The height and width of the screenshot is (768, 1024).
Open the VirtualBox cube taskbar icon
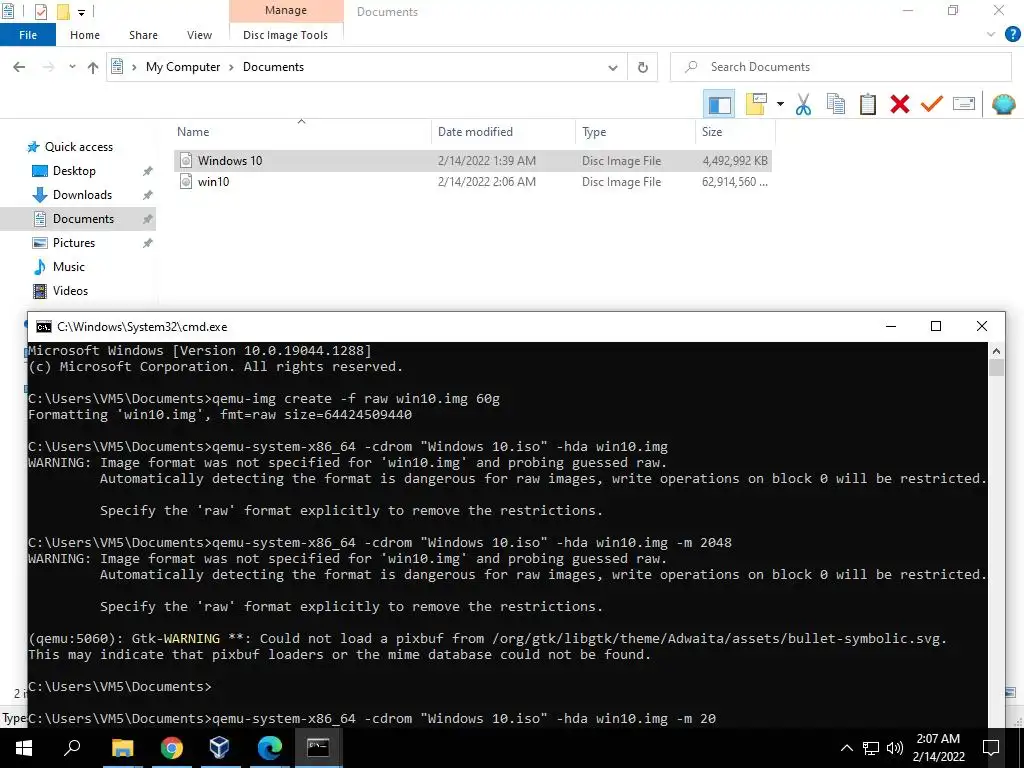(x=219, y=747)
